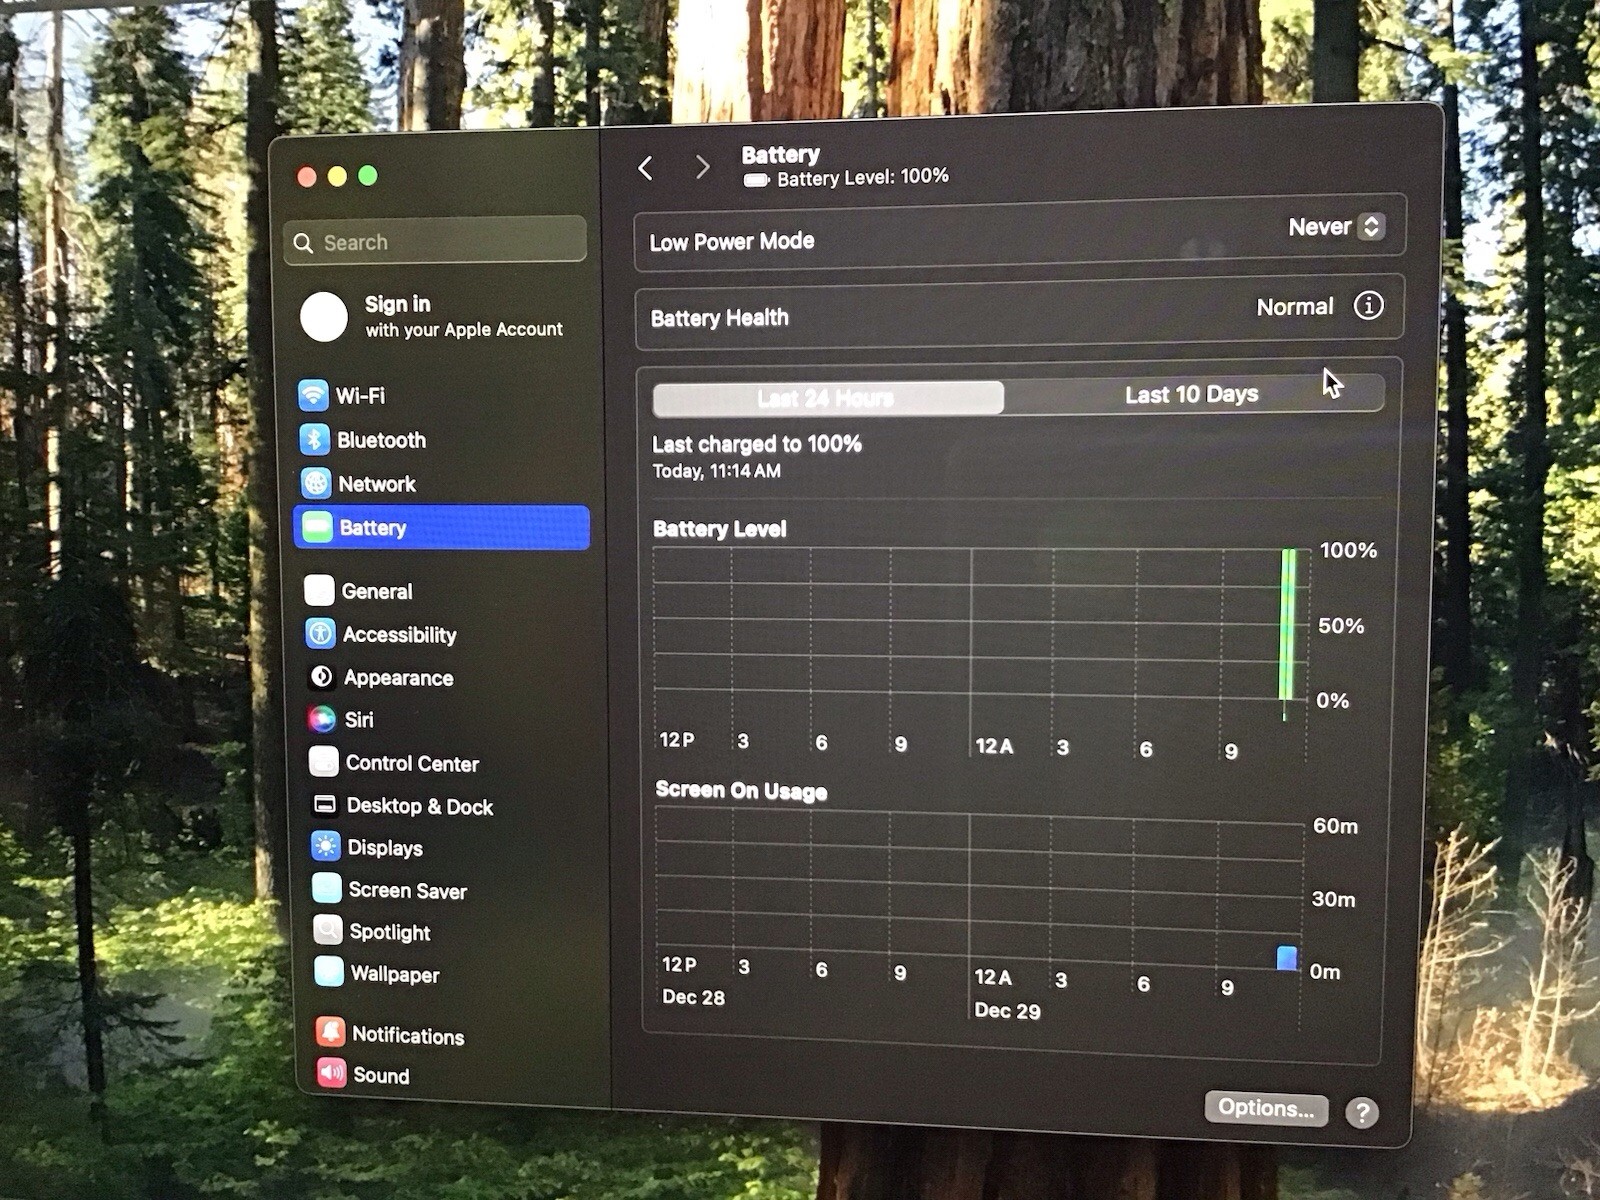Click the green battery level bar
Image resolution: width=1600 pixels, height=1200 pixels.
tap(1288, 625)
